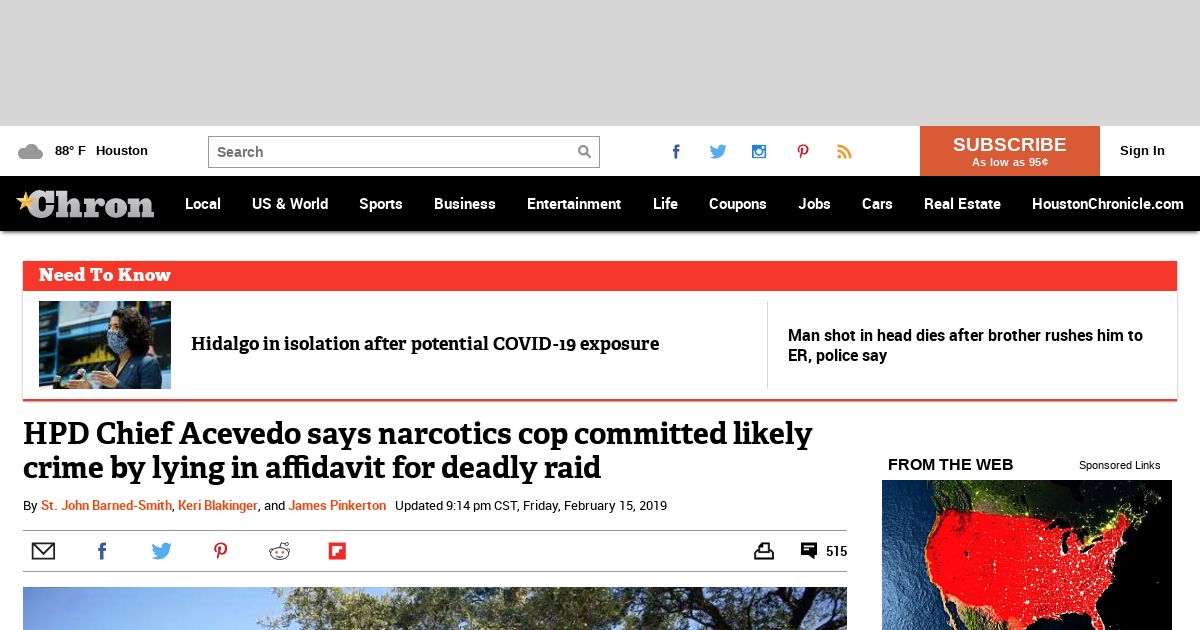The image size is (1200, 630).
Task: Click the Sponsored Links label
Action: 1120,465
